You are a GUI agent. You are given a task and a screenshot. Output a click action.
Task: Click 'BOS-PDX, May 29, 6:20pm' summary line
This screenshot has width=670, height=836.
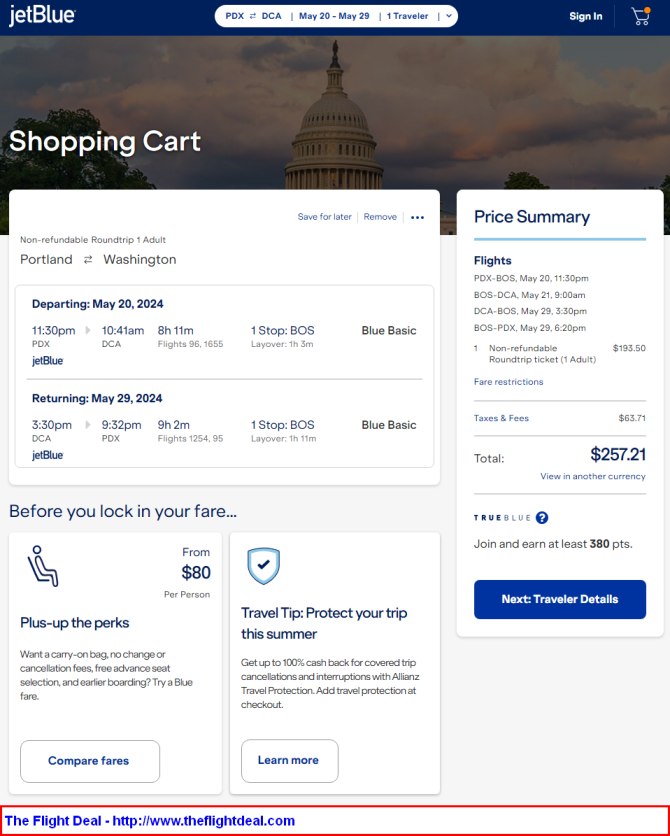530,328
